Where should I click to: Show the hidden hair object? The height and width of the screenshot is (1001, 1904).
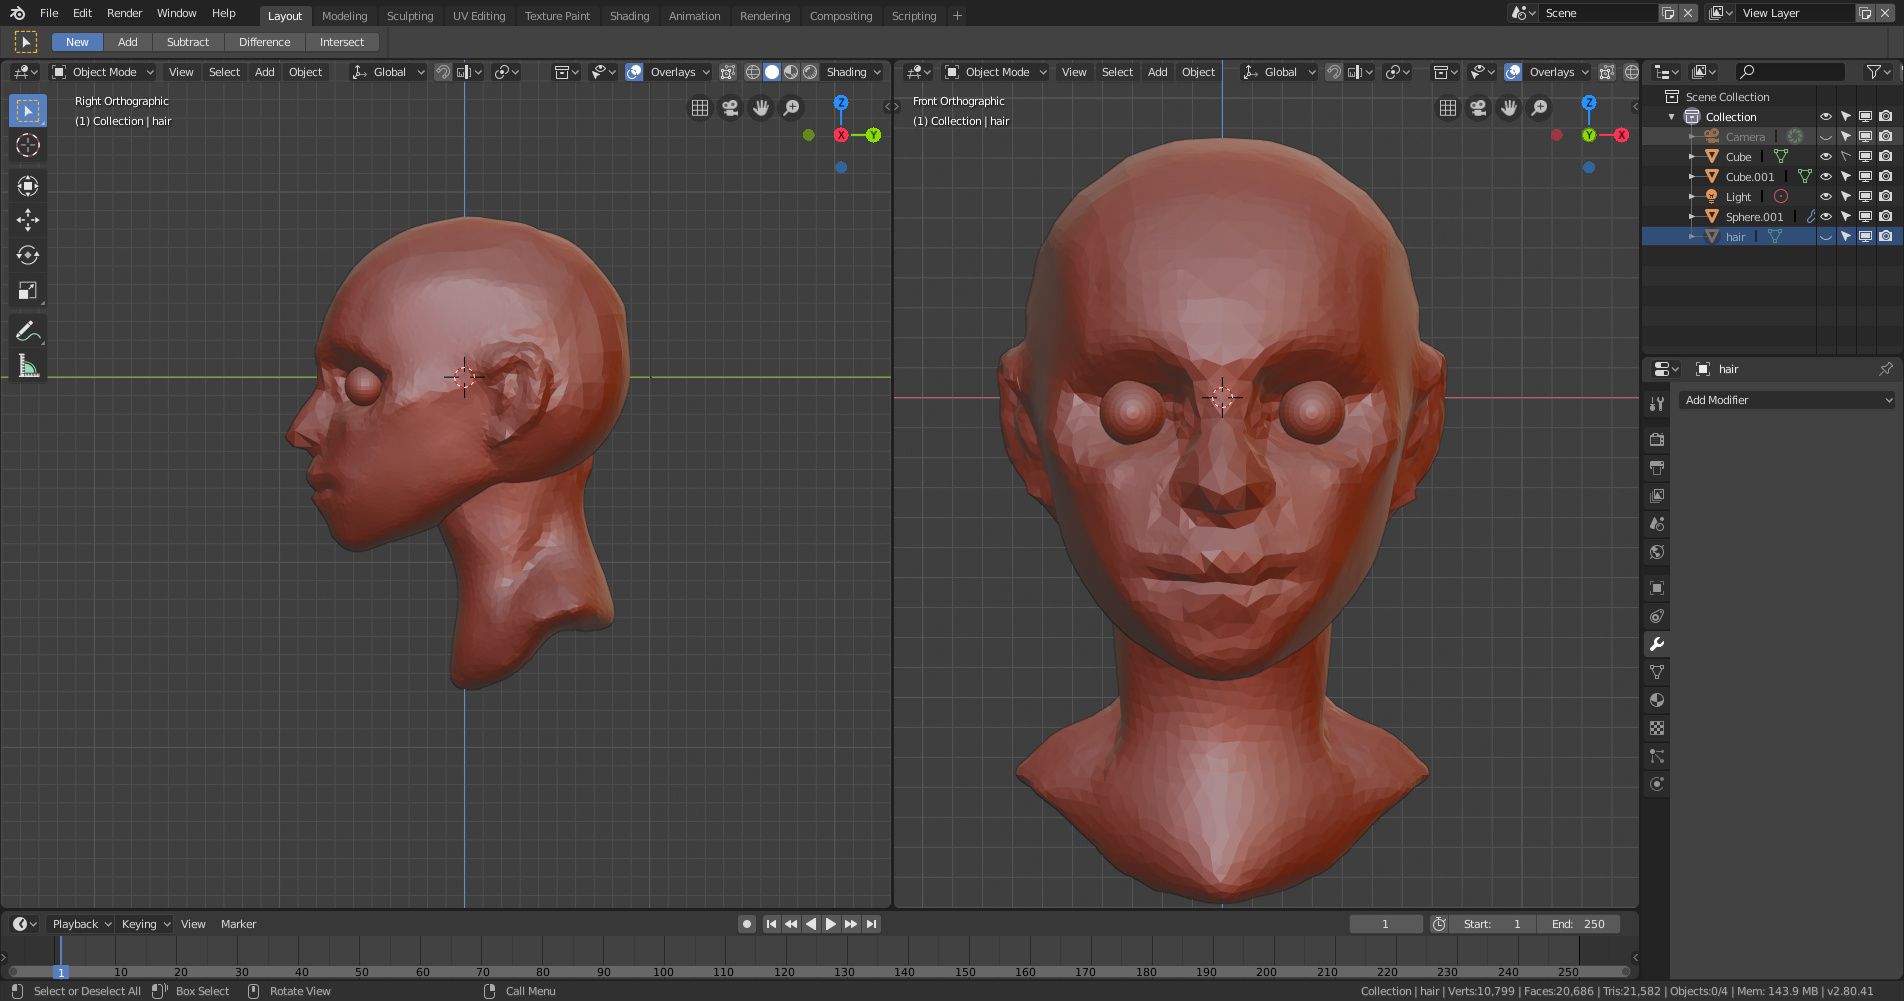[1826, 237]
